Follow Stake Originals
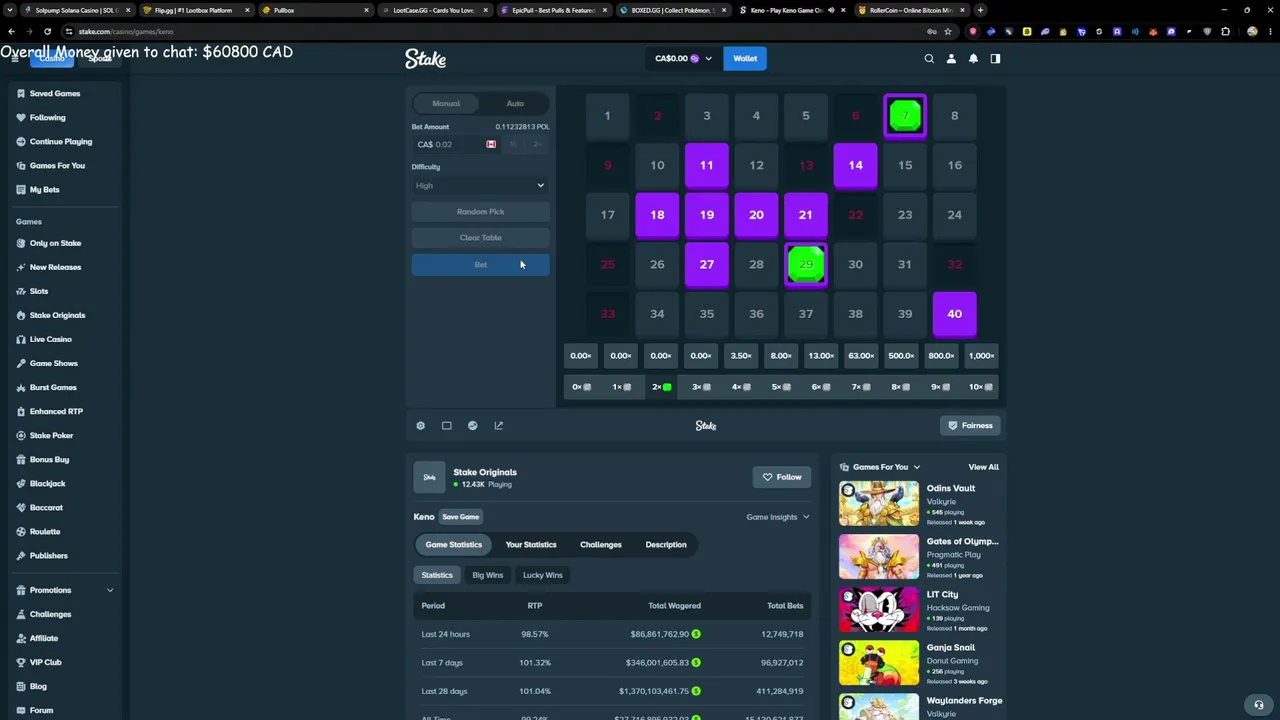 click(x=781, y=477)
